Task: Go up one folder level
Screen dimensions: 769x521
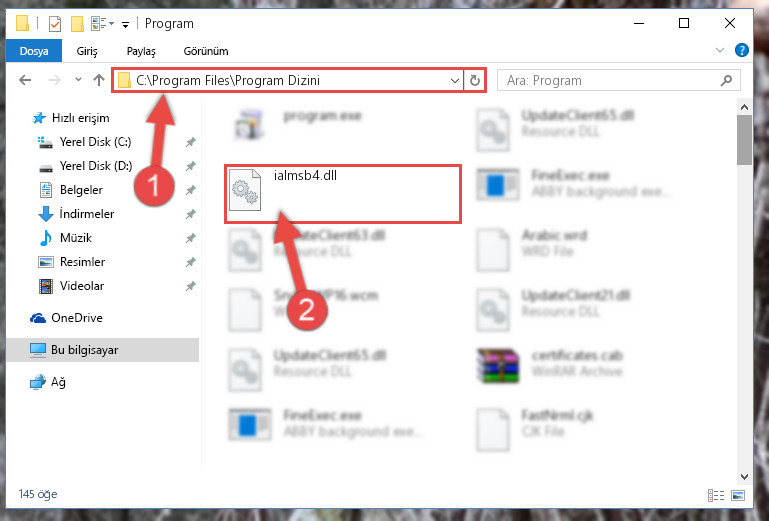Action: 99,80
